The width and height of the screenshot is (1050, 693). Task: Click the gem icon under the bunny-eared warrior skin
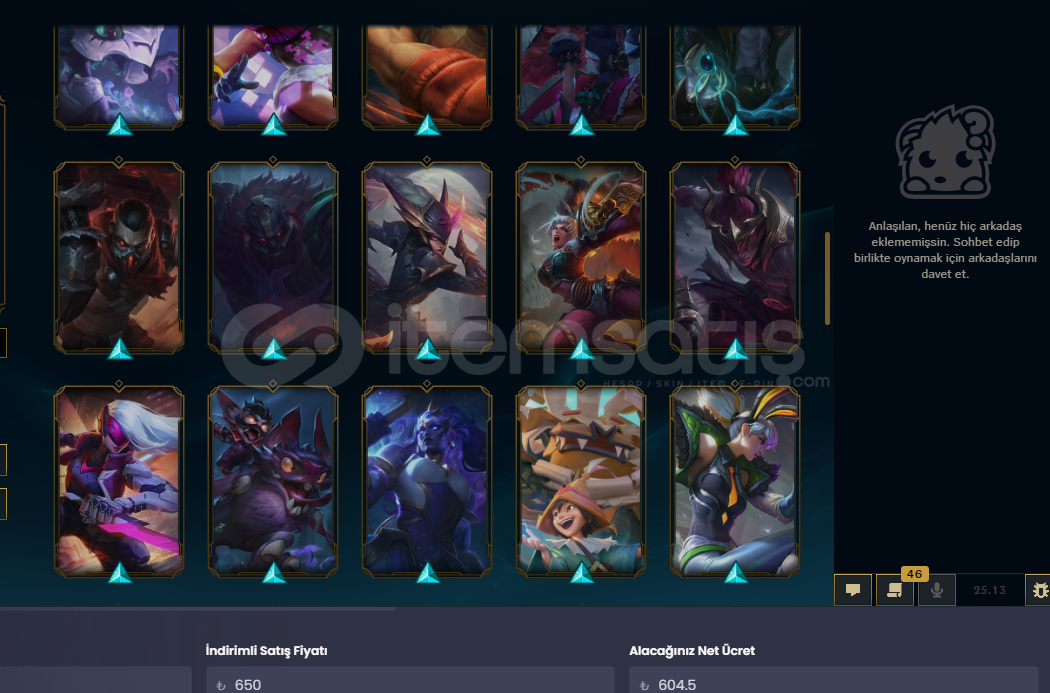pyautogui.click(x=735, y=572)
